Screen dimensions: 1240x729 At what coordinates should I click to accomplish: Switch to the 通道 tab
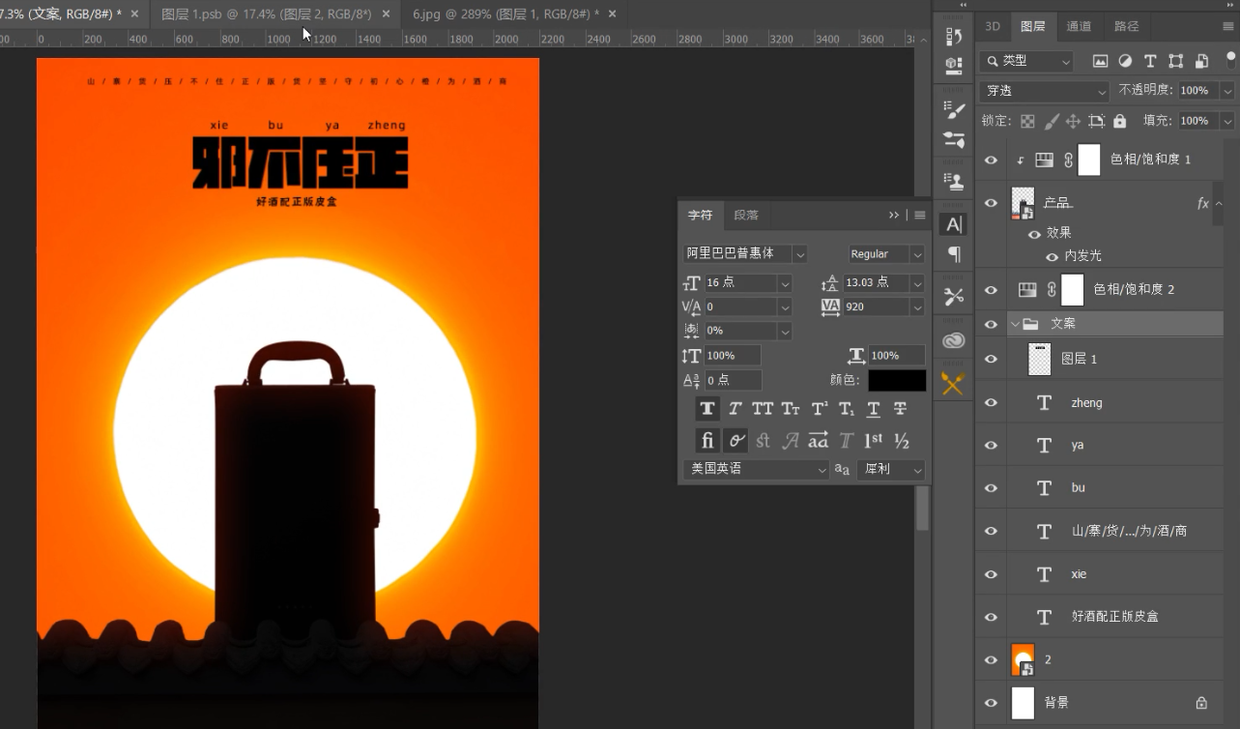coord(1079,26)
